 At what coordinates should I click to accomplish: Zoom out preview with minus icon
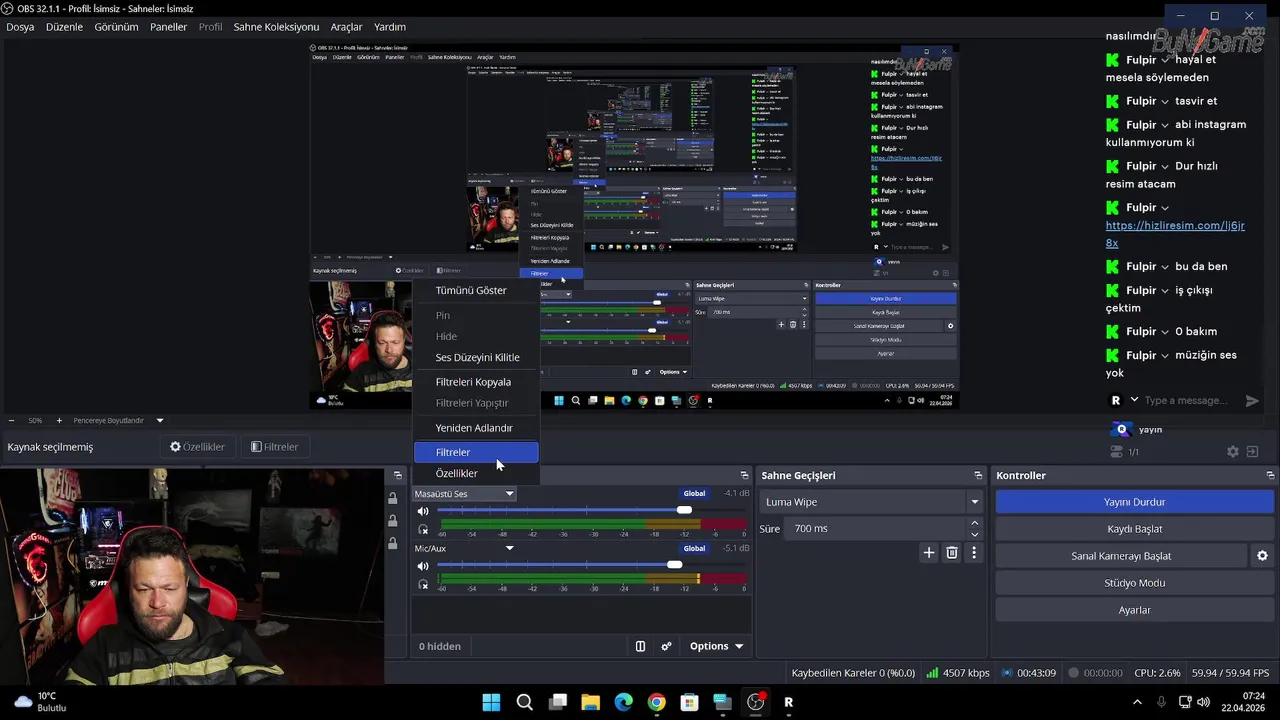(x=11, y=420)
